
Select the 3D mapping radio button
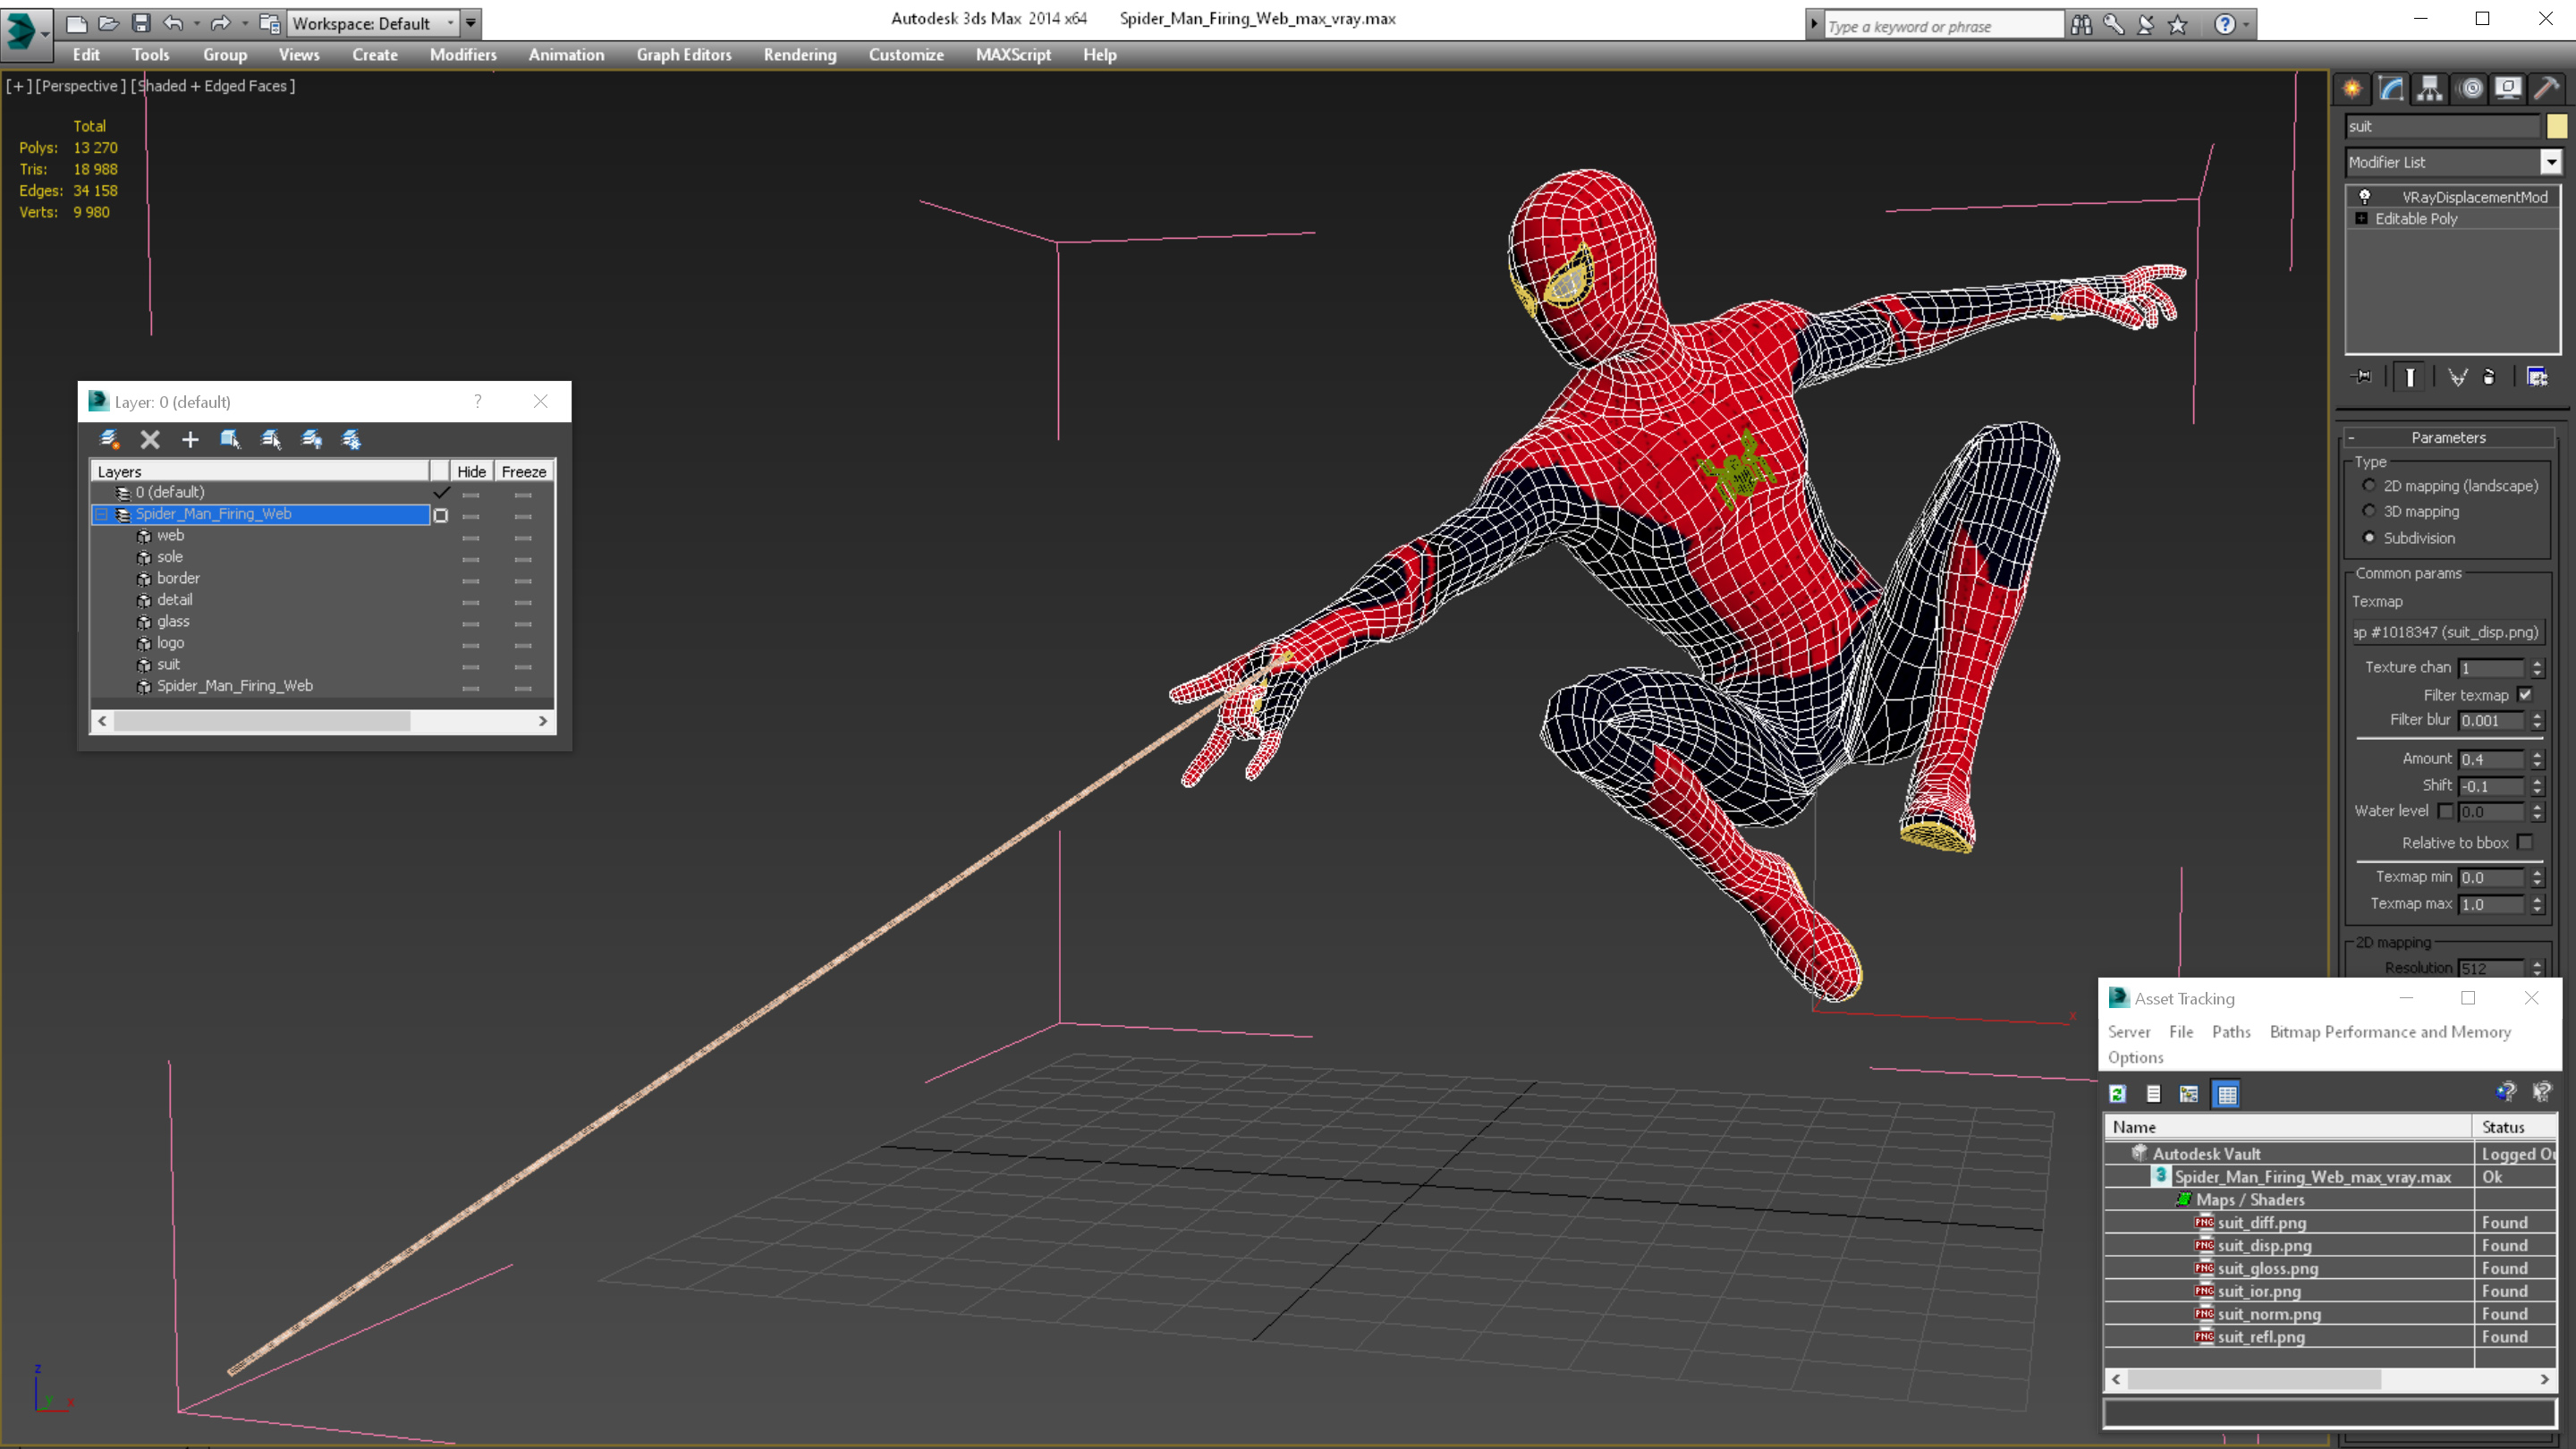[x=2369, y=511]
